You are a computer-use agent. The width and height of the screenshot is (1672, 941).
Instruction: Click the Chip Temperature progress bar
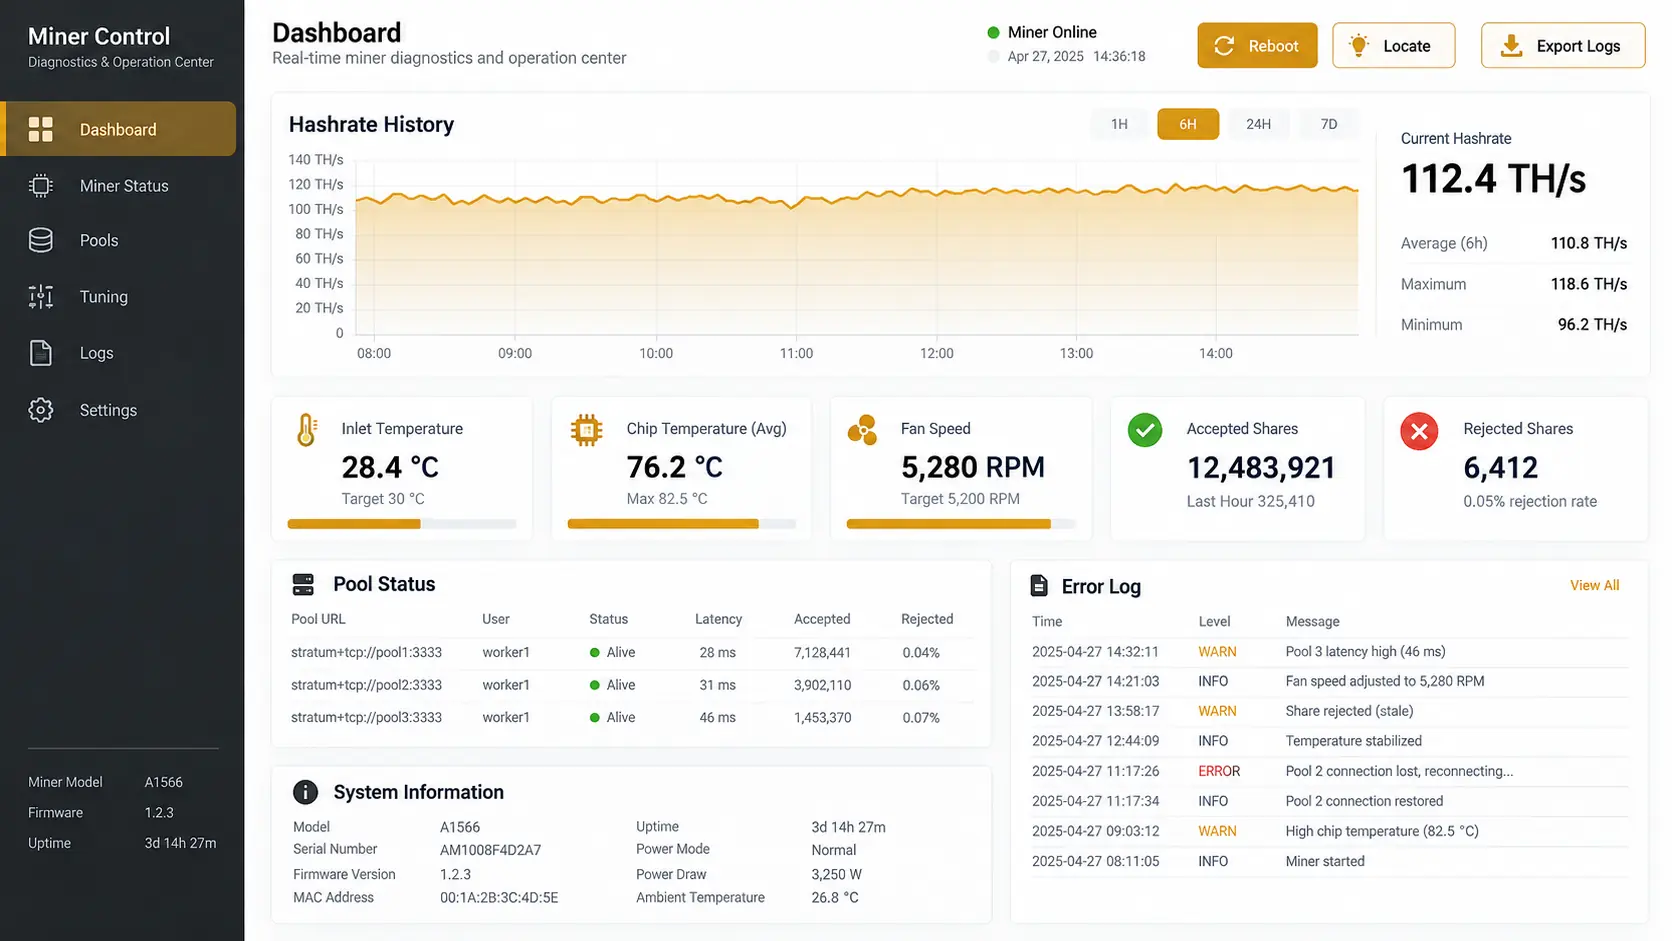coord(682,524)
